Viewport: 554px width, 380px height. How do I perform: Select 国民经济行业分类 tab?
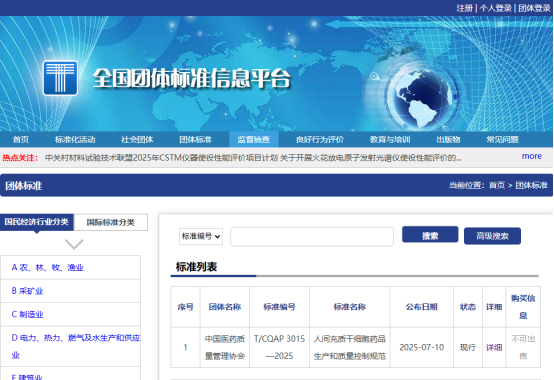tap(36, 222)
